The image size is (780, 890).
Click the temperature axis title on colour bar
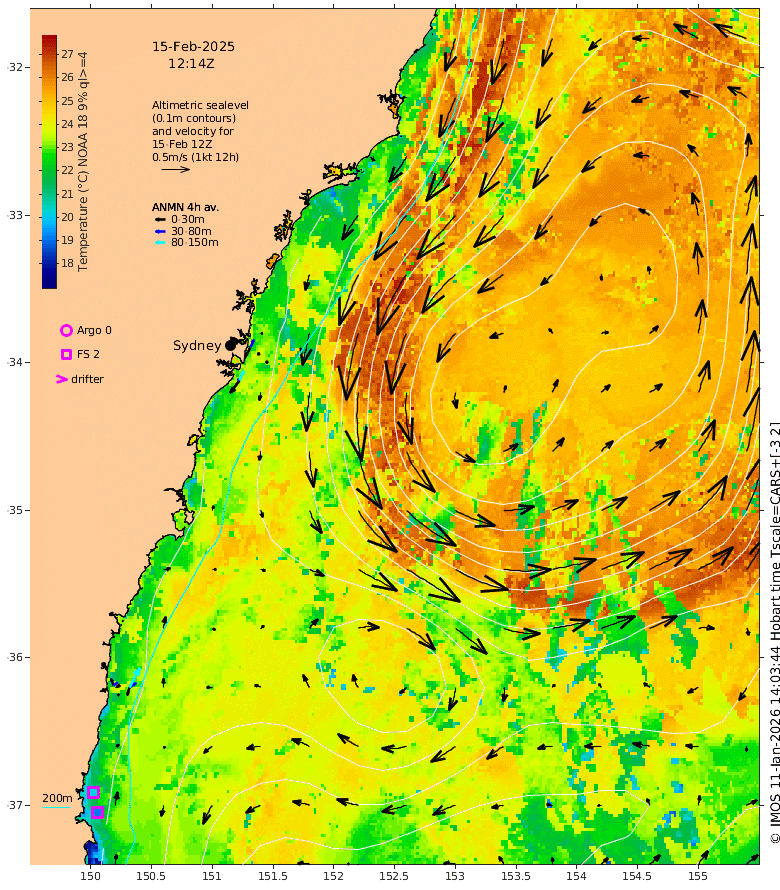point(83,162)
